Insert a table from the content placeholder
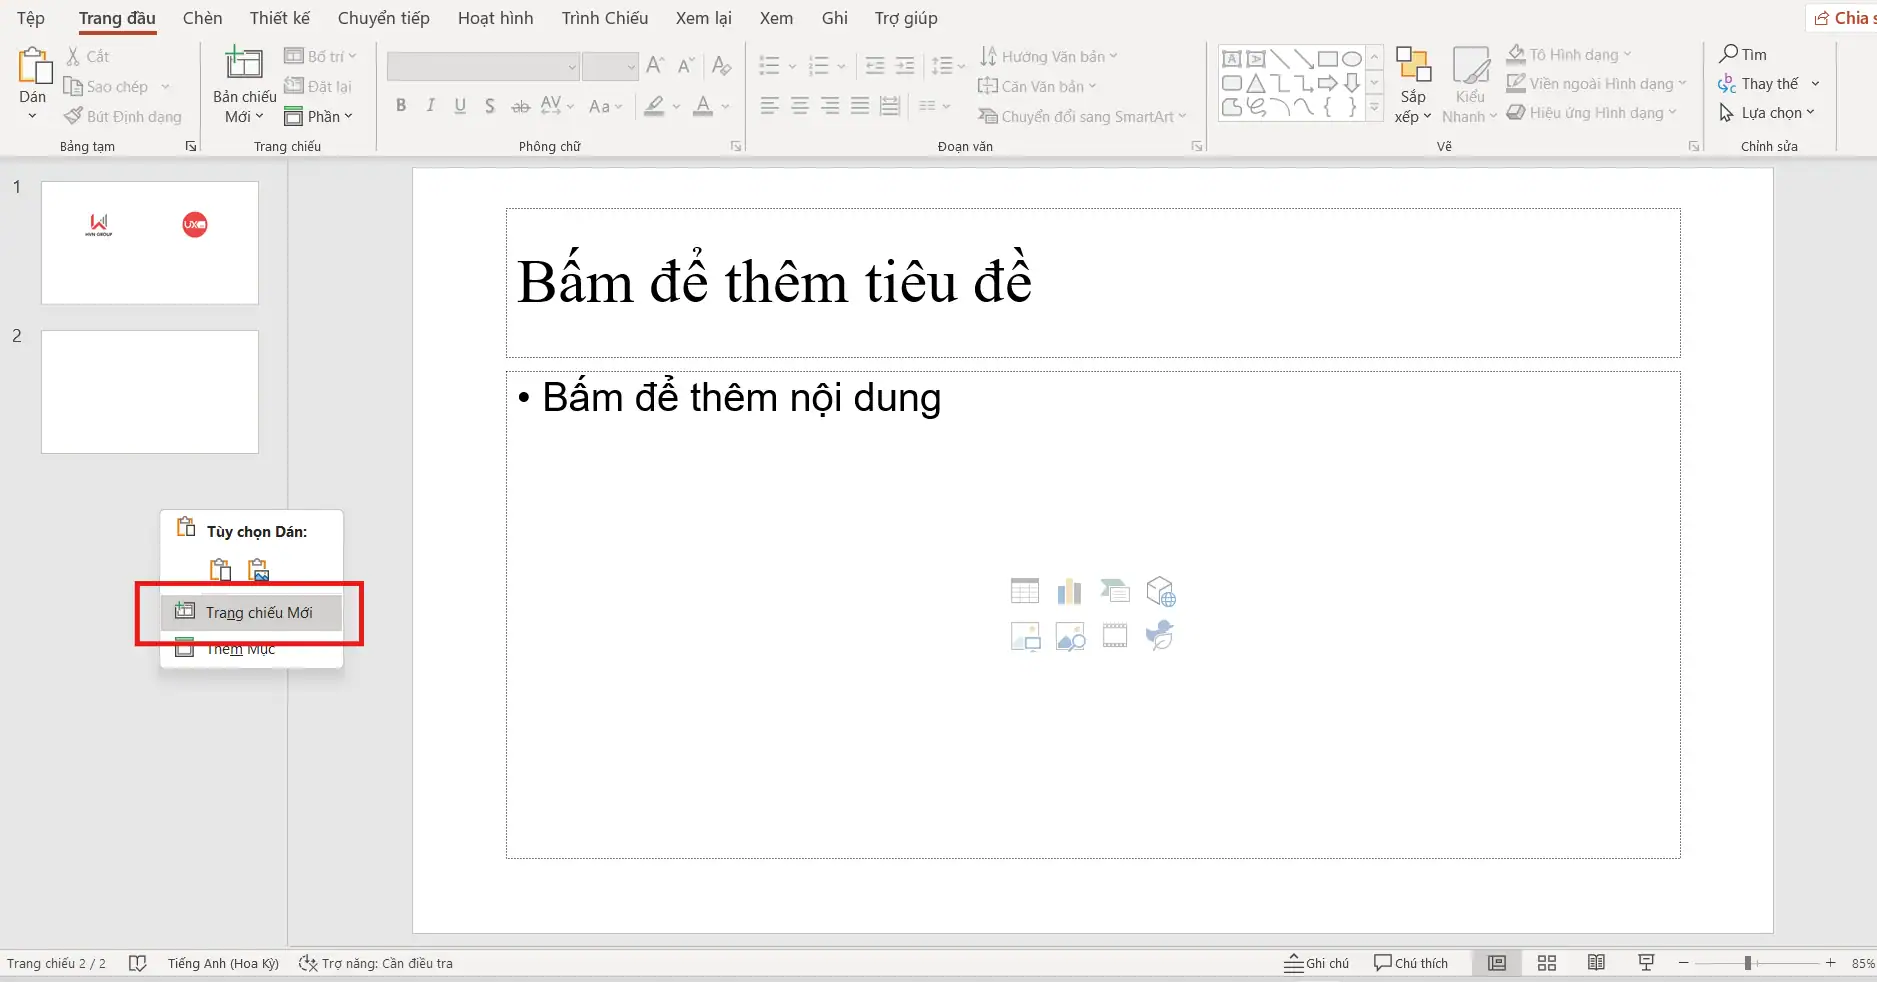The height and width of the screenshot is (982, 1877). tap(1026, 591)
